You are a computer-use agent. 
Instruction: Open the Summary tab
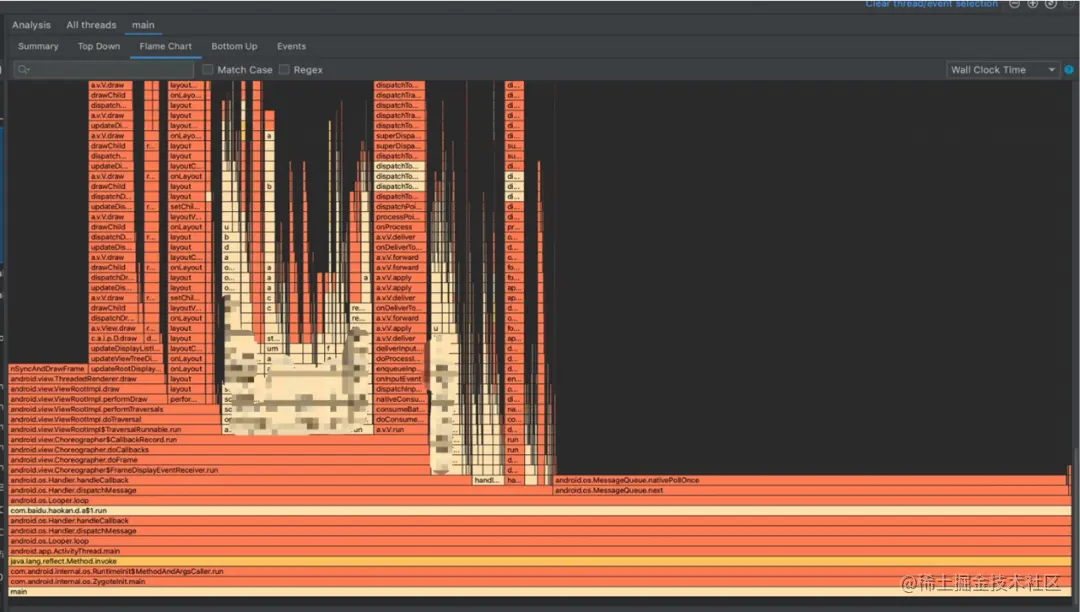[x=38, y=46]
